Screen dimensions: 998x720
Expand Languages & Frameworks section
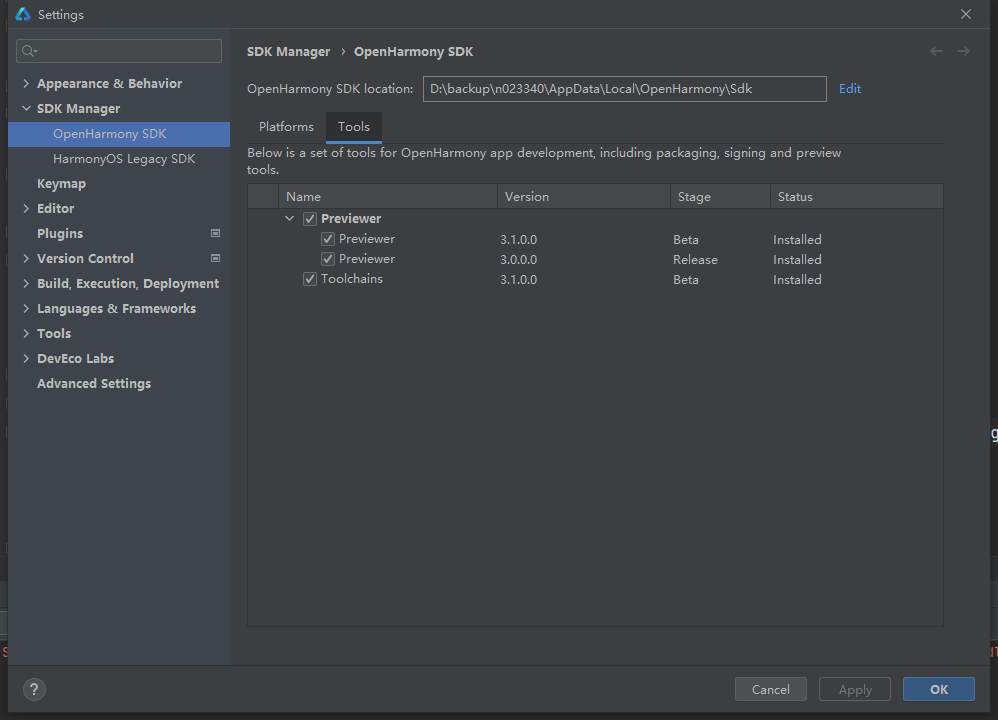(26, 308)
